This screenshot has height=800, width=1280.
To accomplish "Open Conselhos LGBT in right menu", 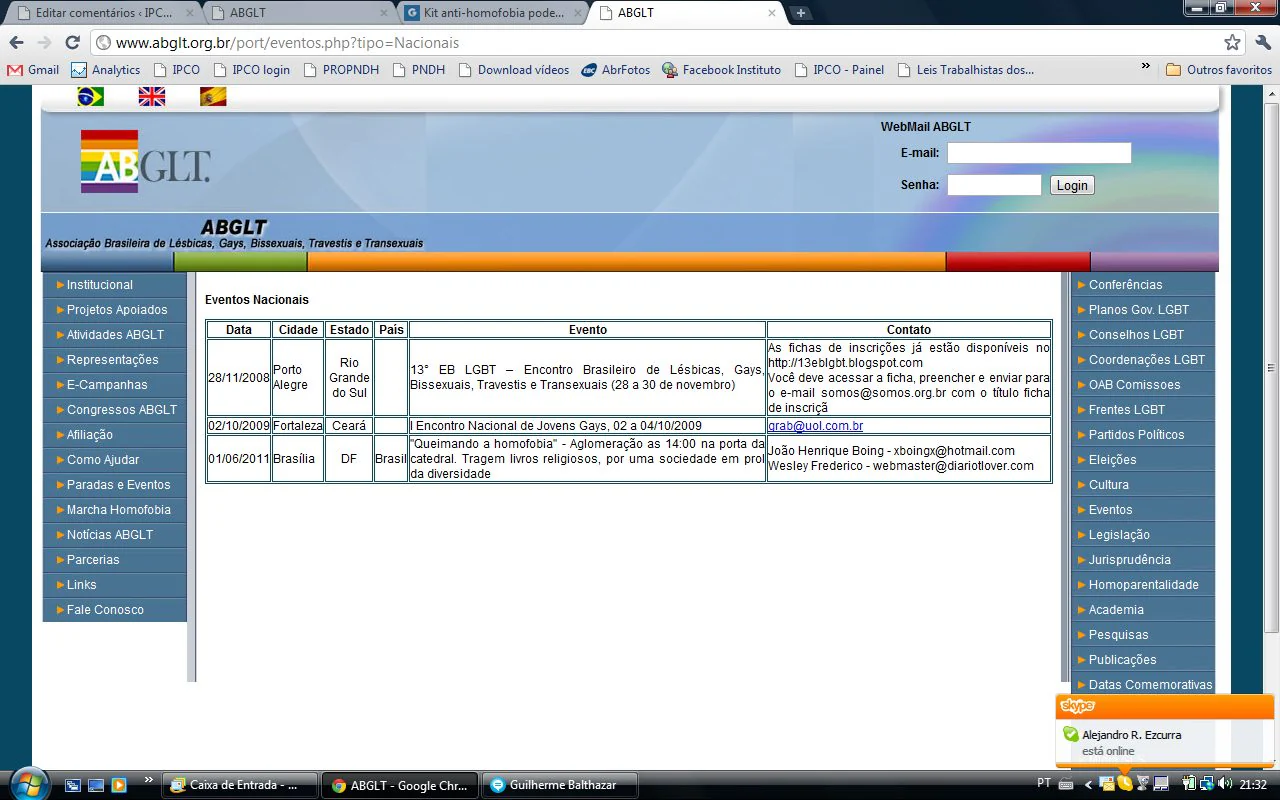I will coord(1143,335).
